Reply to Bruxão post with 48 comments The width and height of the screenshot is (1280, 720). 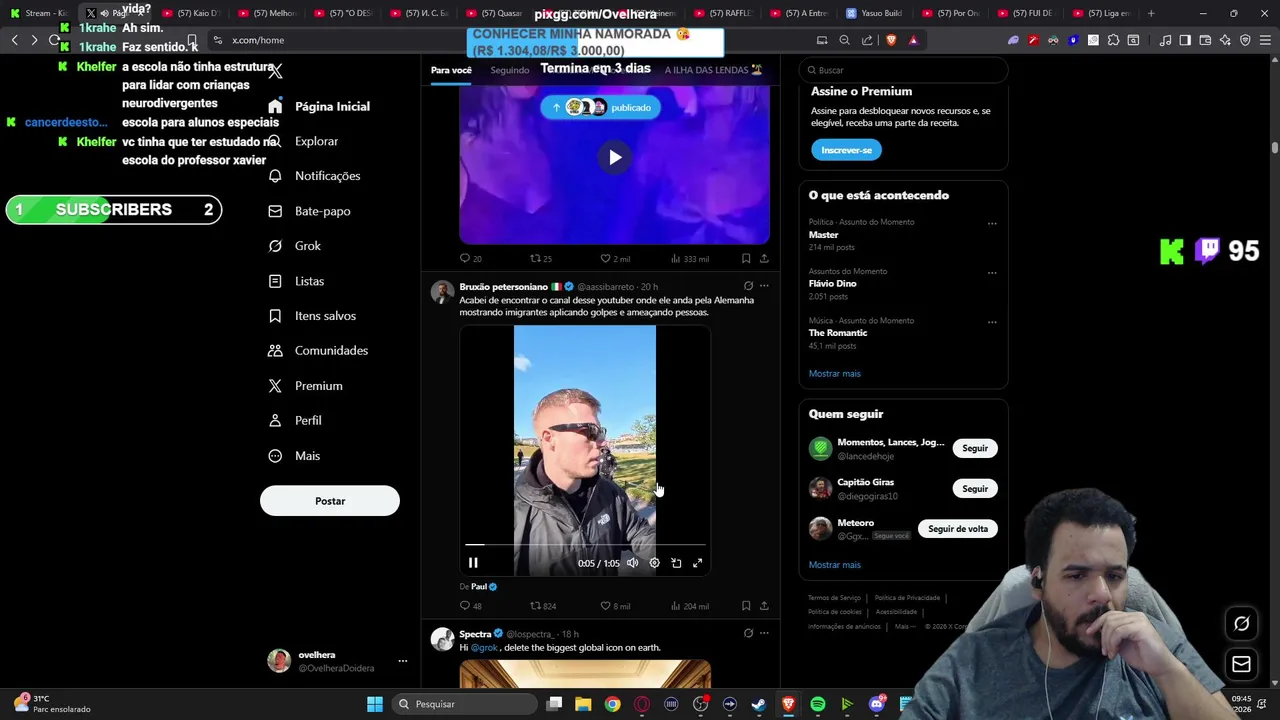tap(470, 606)
